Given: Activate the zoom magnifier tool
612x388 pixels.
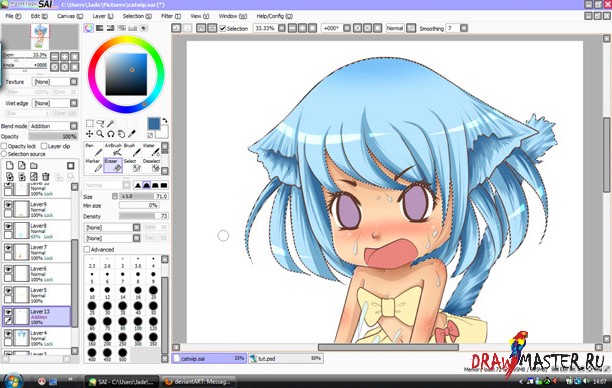Looking at the screenshot, I should [100, 134].
